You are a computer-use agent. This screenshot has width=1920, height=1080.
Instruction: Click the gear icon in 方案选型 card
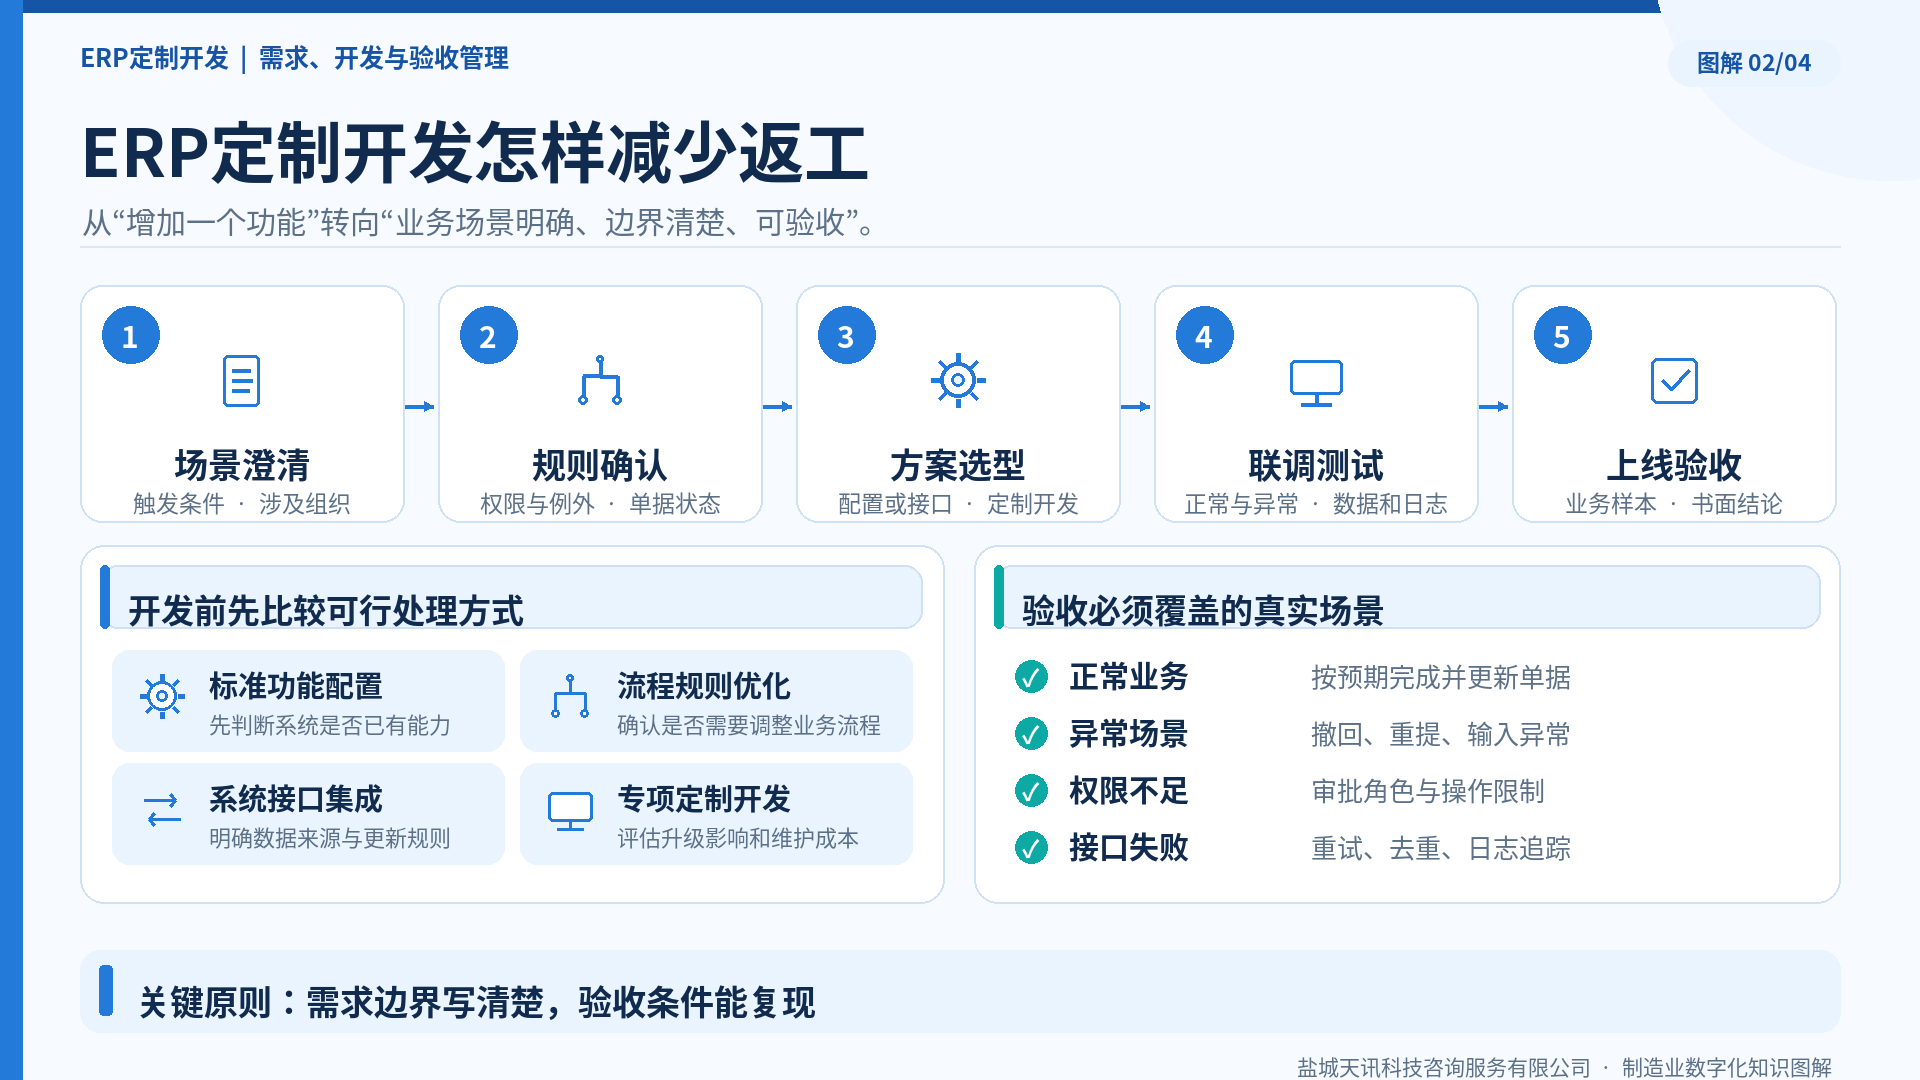tap(958, 380)
